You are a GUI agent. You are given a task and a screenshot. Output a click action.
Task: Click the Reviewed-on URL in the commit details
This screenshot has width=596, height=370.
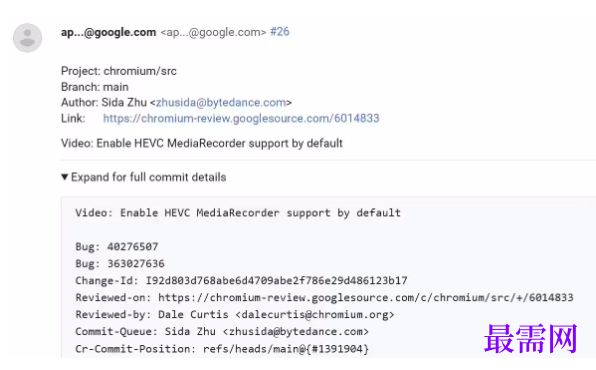[366, 297]
